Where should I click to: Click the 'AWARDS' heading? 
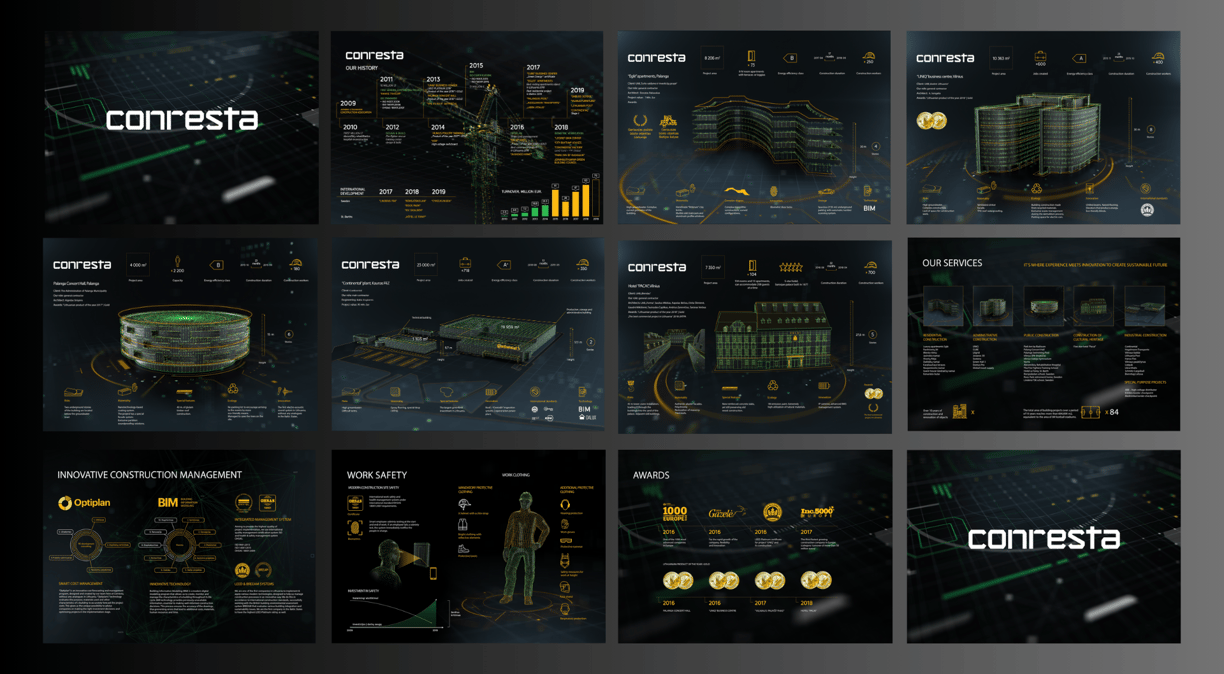tap(651, 475)
